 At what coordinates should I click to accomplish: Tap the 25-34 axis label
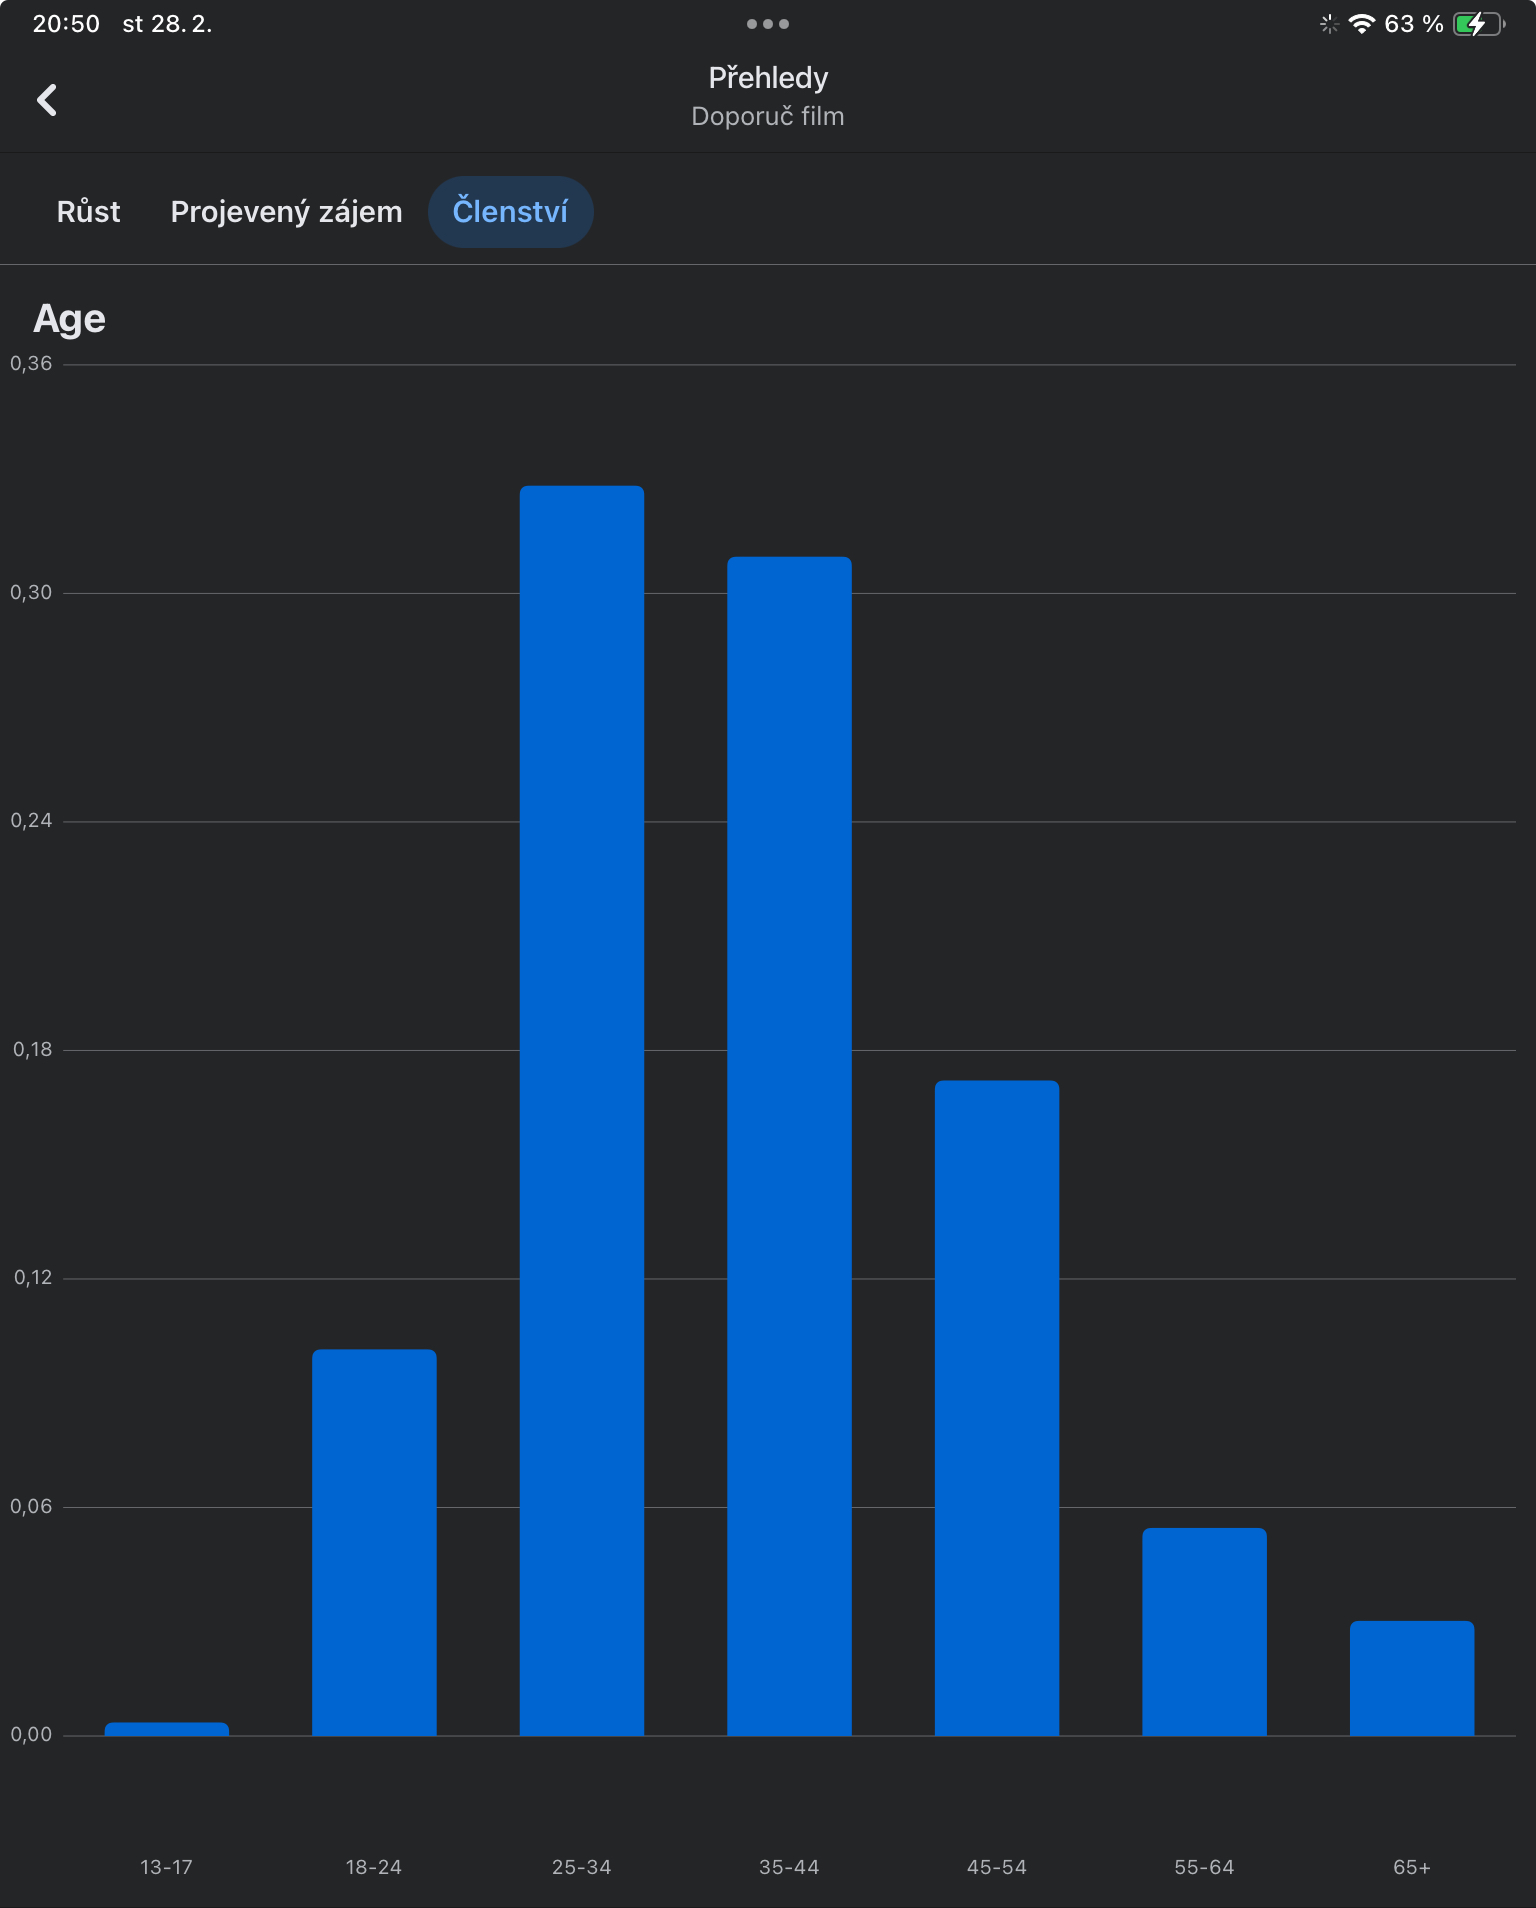582,1867
